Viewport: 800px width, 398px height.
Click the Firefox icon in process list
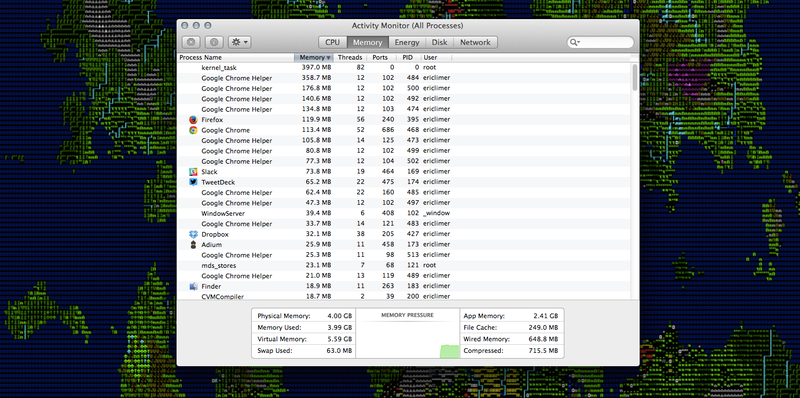click(x=193, y=120)
